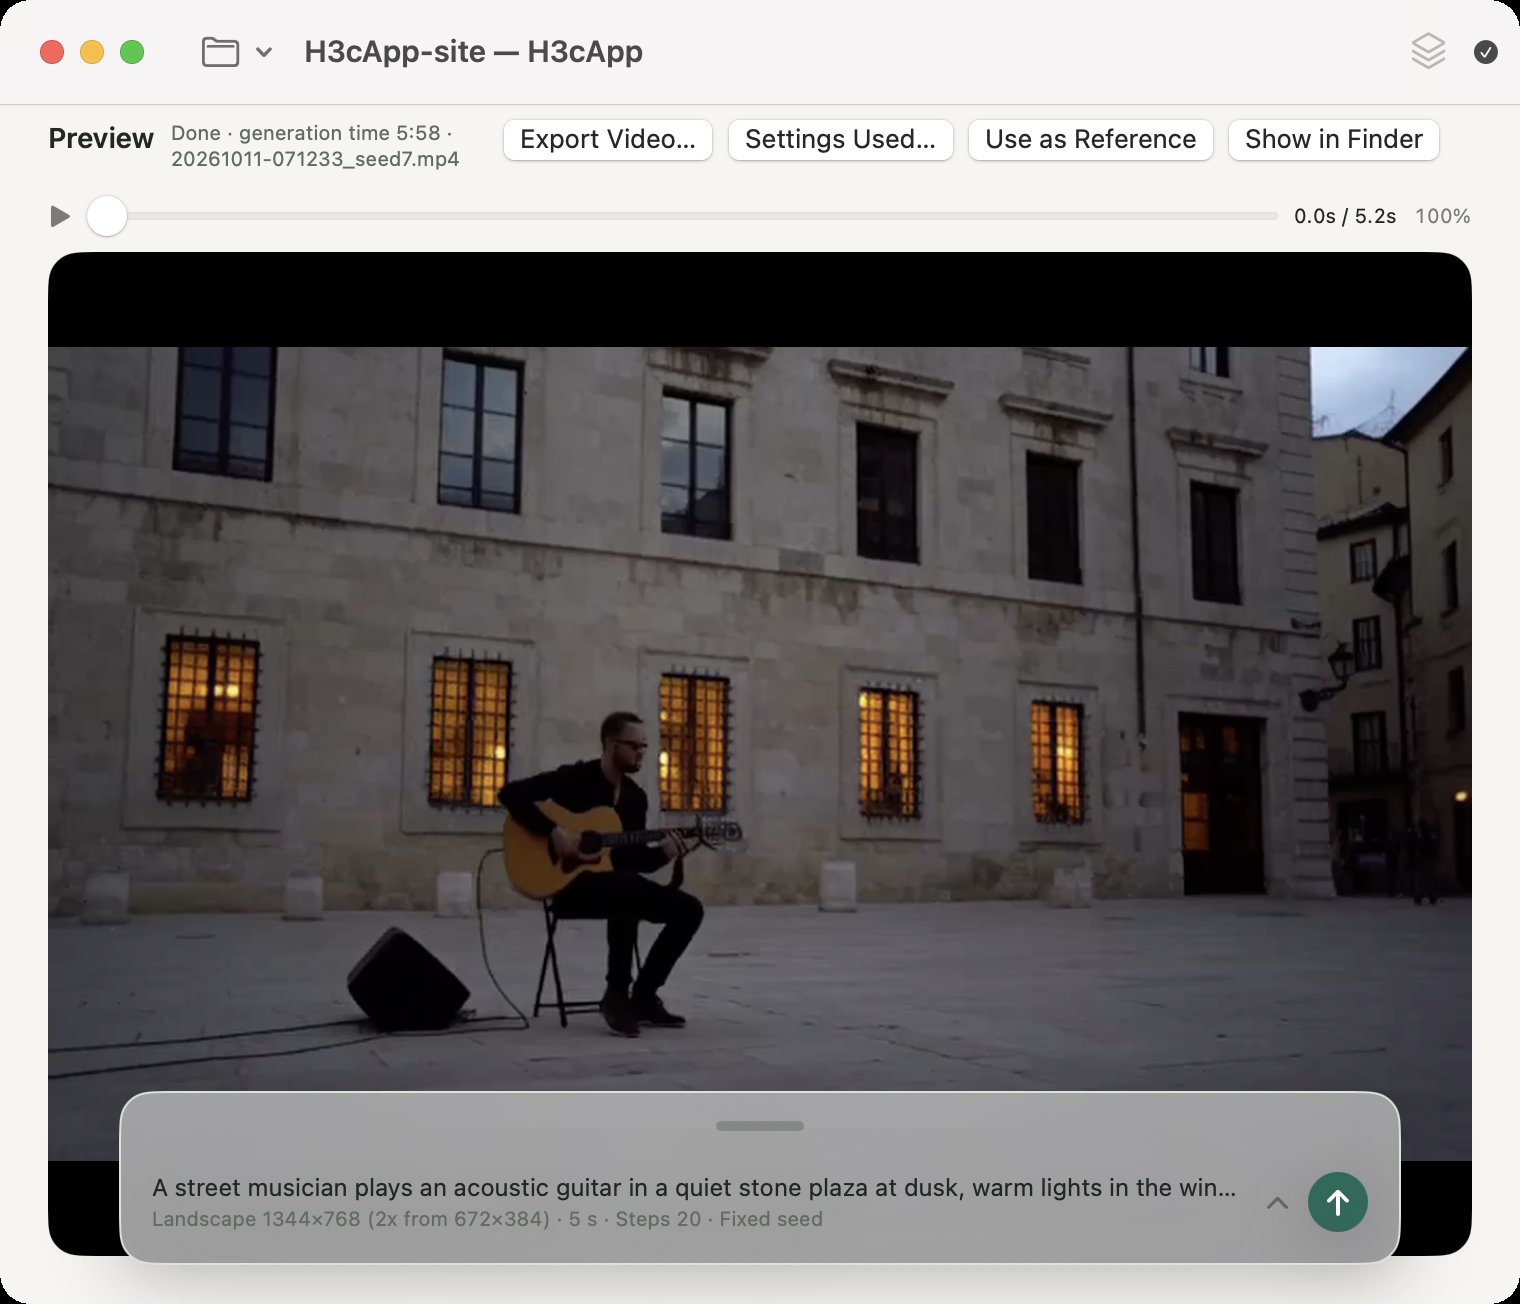Click the 100% zoom value
Image resolution: width=1520 pixels, height=1304 pixels.
tap(1442, 216)
